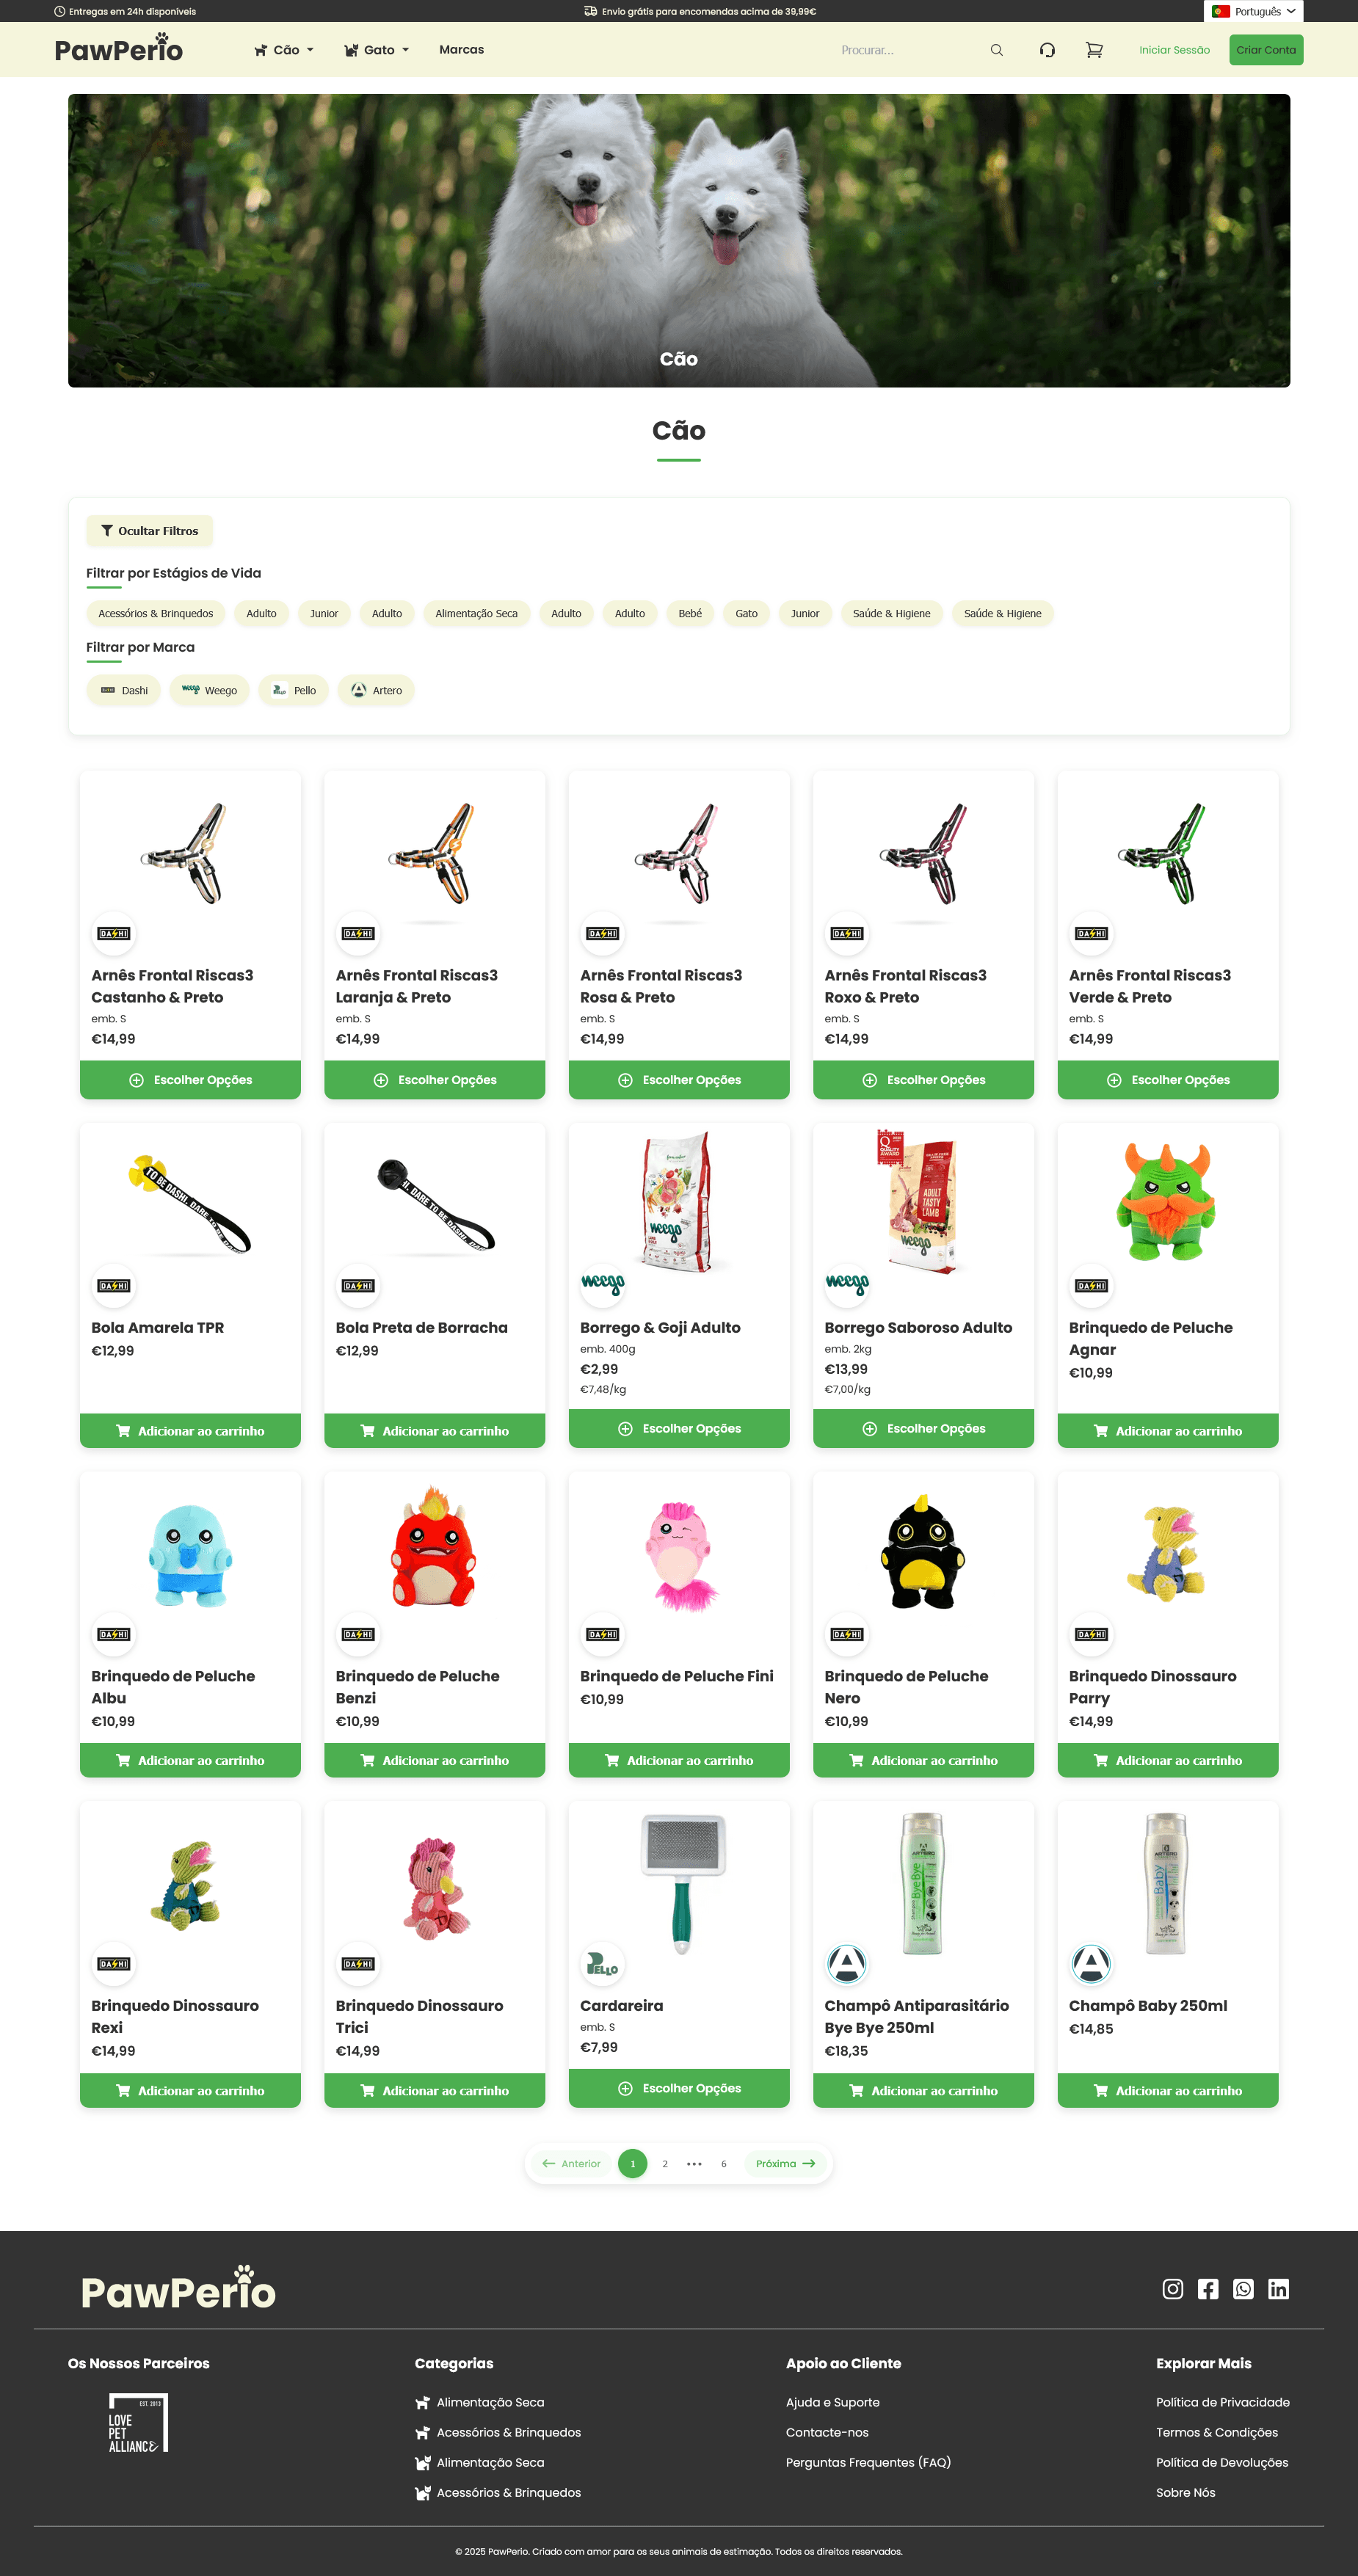This screenshot has height=2576, width=1358.
Task: Open the headset support icon
Action: coord(1047,50)
